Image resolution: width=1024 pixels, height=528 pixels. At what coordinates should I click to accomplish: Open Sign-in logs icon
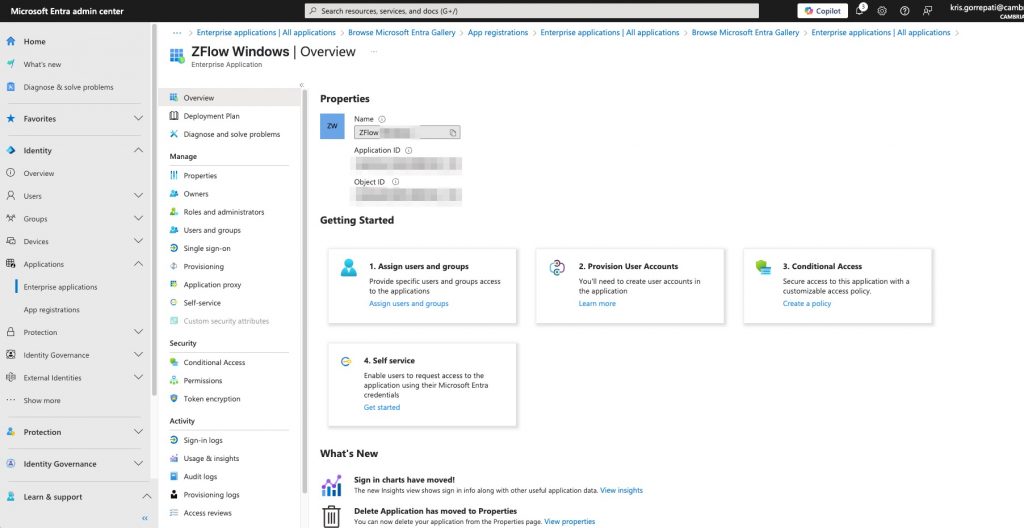pyautogui.click(x=174, y=440)
